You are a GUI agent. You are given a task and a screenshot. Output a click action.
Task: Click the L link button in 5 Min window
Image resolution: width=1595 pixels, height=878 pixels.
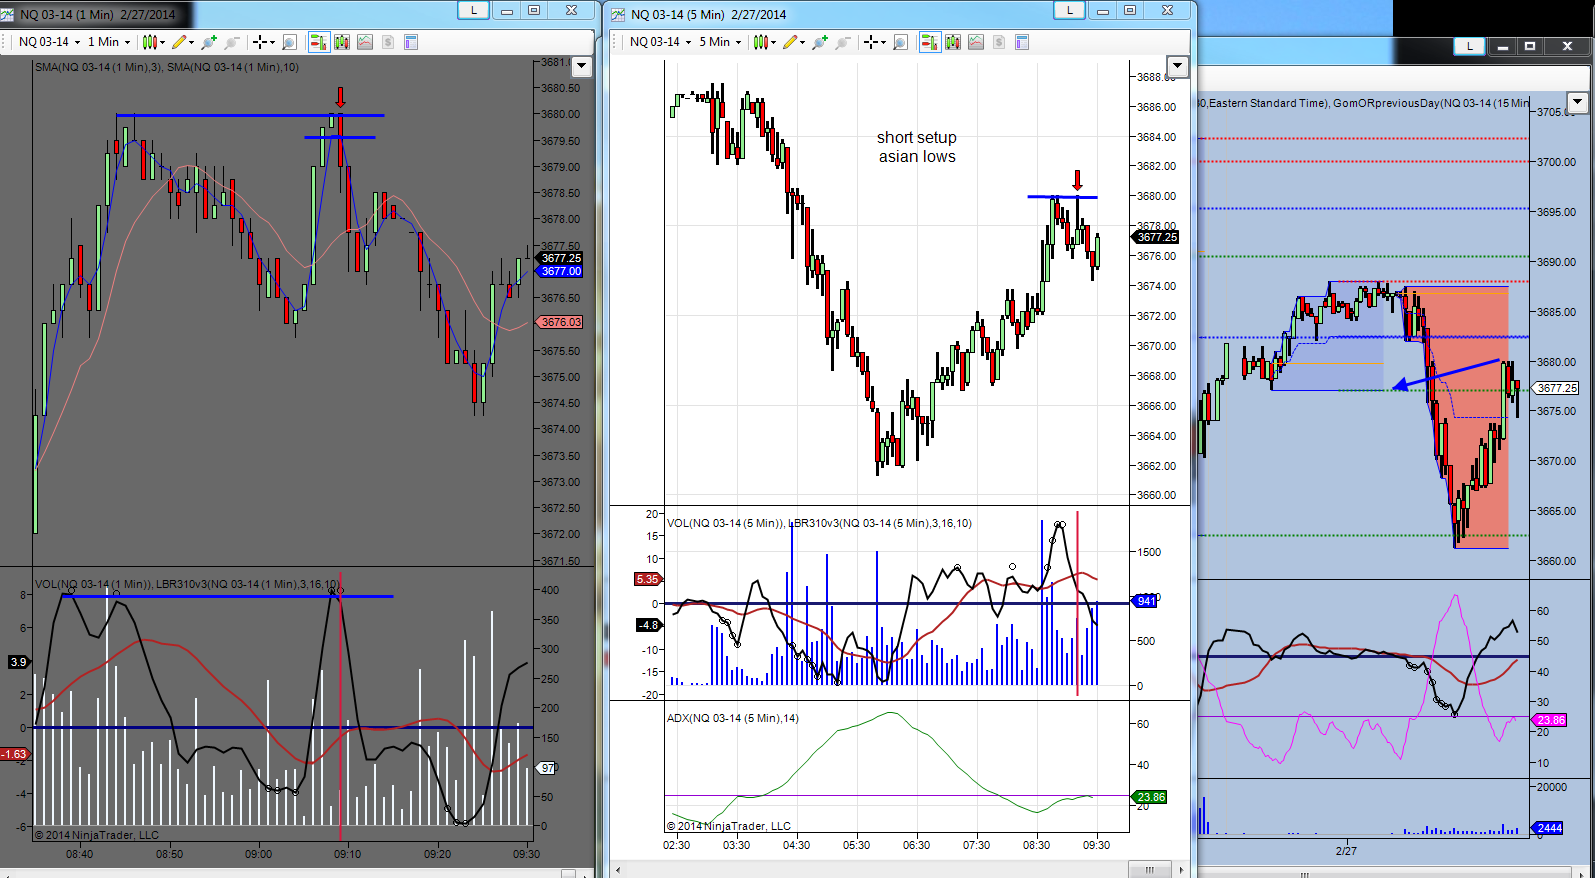pos(1069,10)
